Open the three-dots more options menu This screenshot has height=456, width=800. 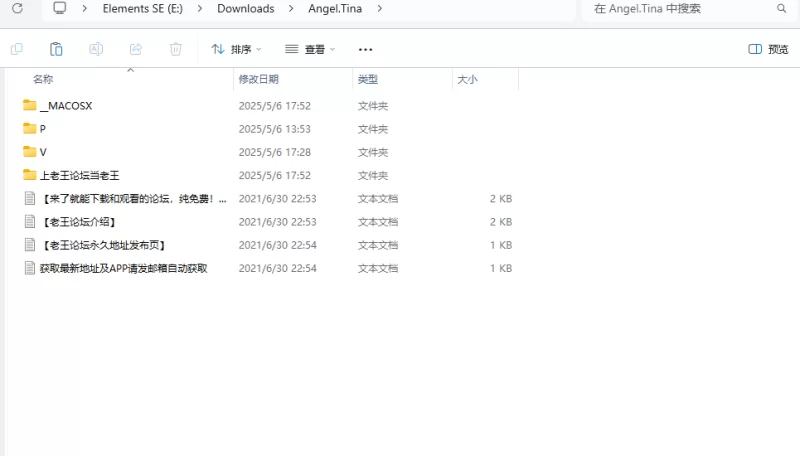pos(365,49)
